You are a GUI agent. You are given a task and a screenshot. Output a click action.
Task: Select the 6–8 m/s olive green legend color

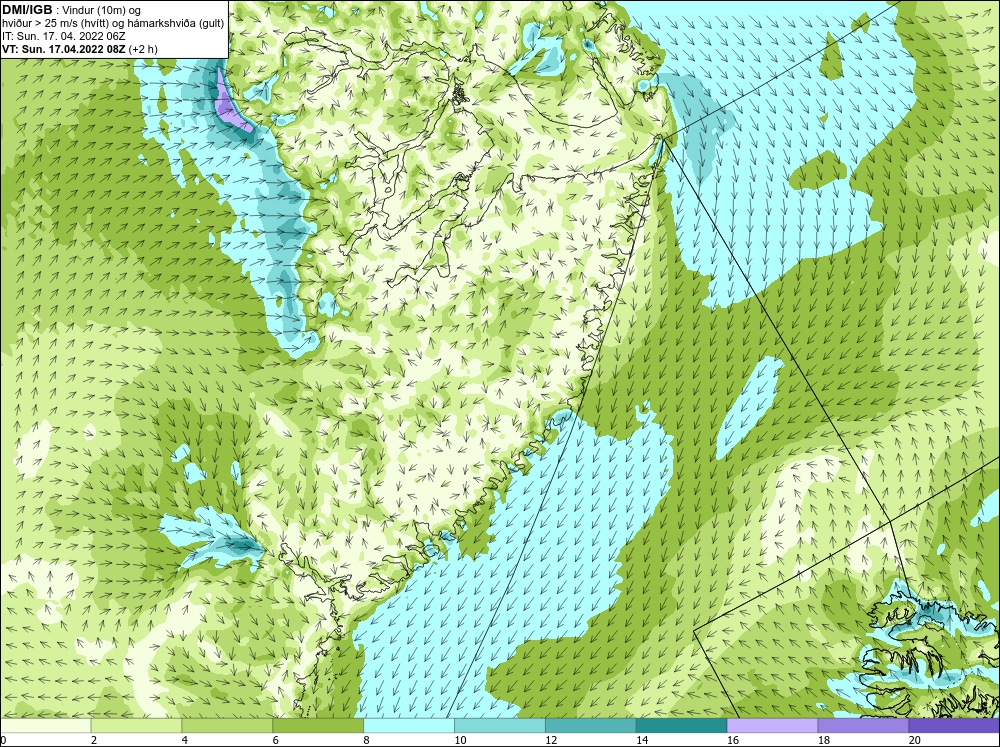pos(318,725)
